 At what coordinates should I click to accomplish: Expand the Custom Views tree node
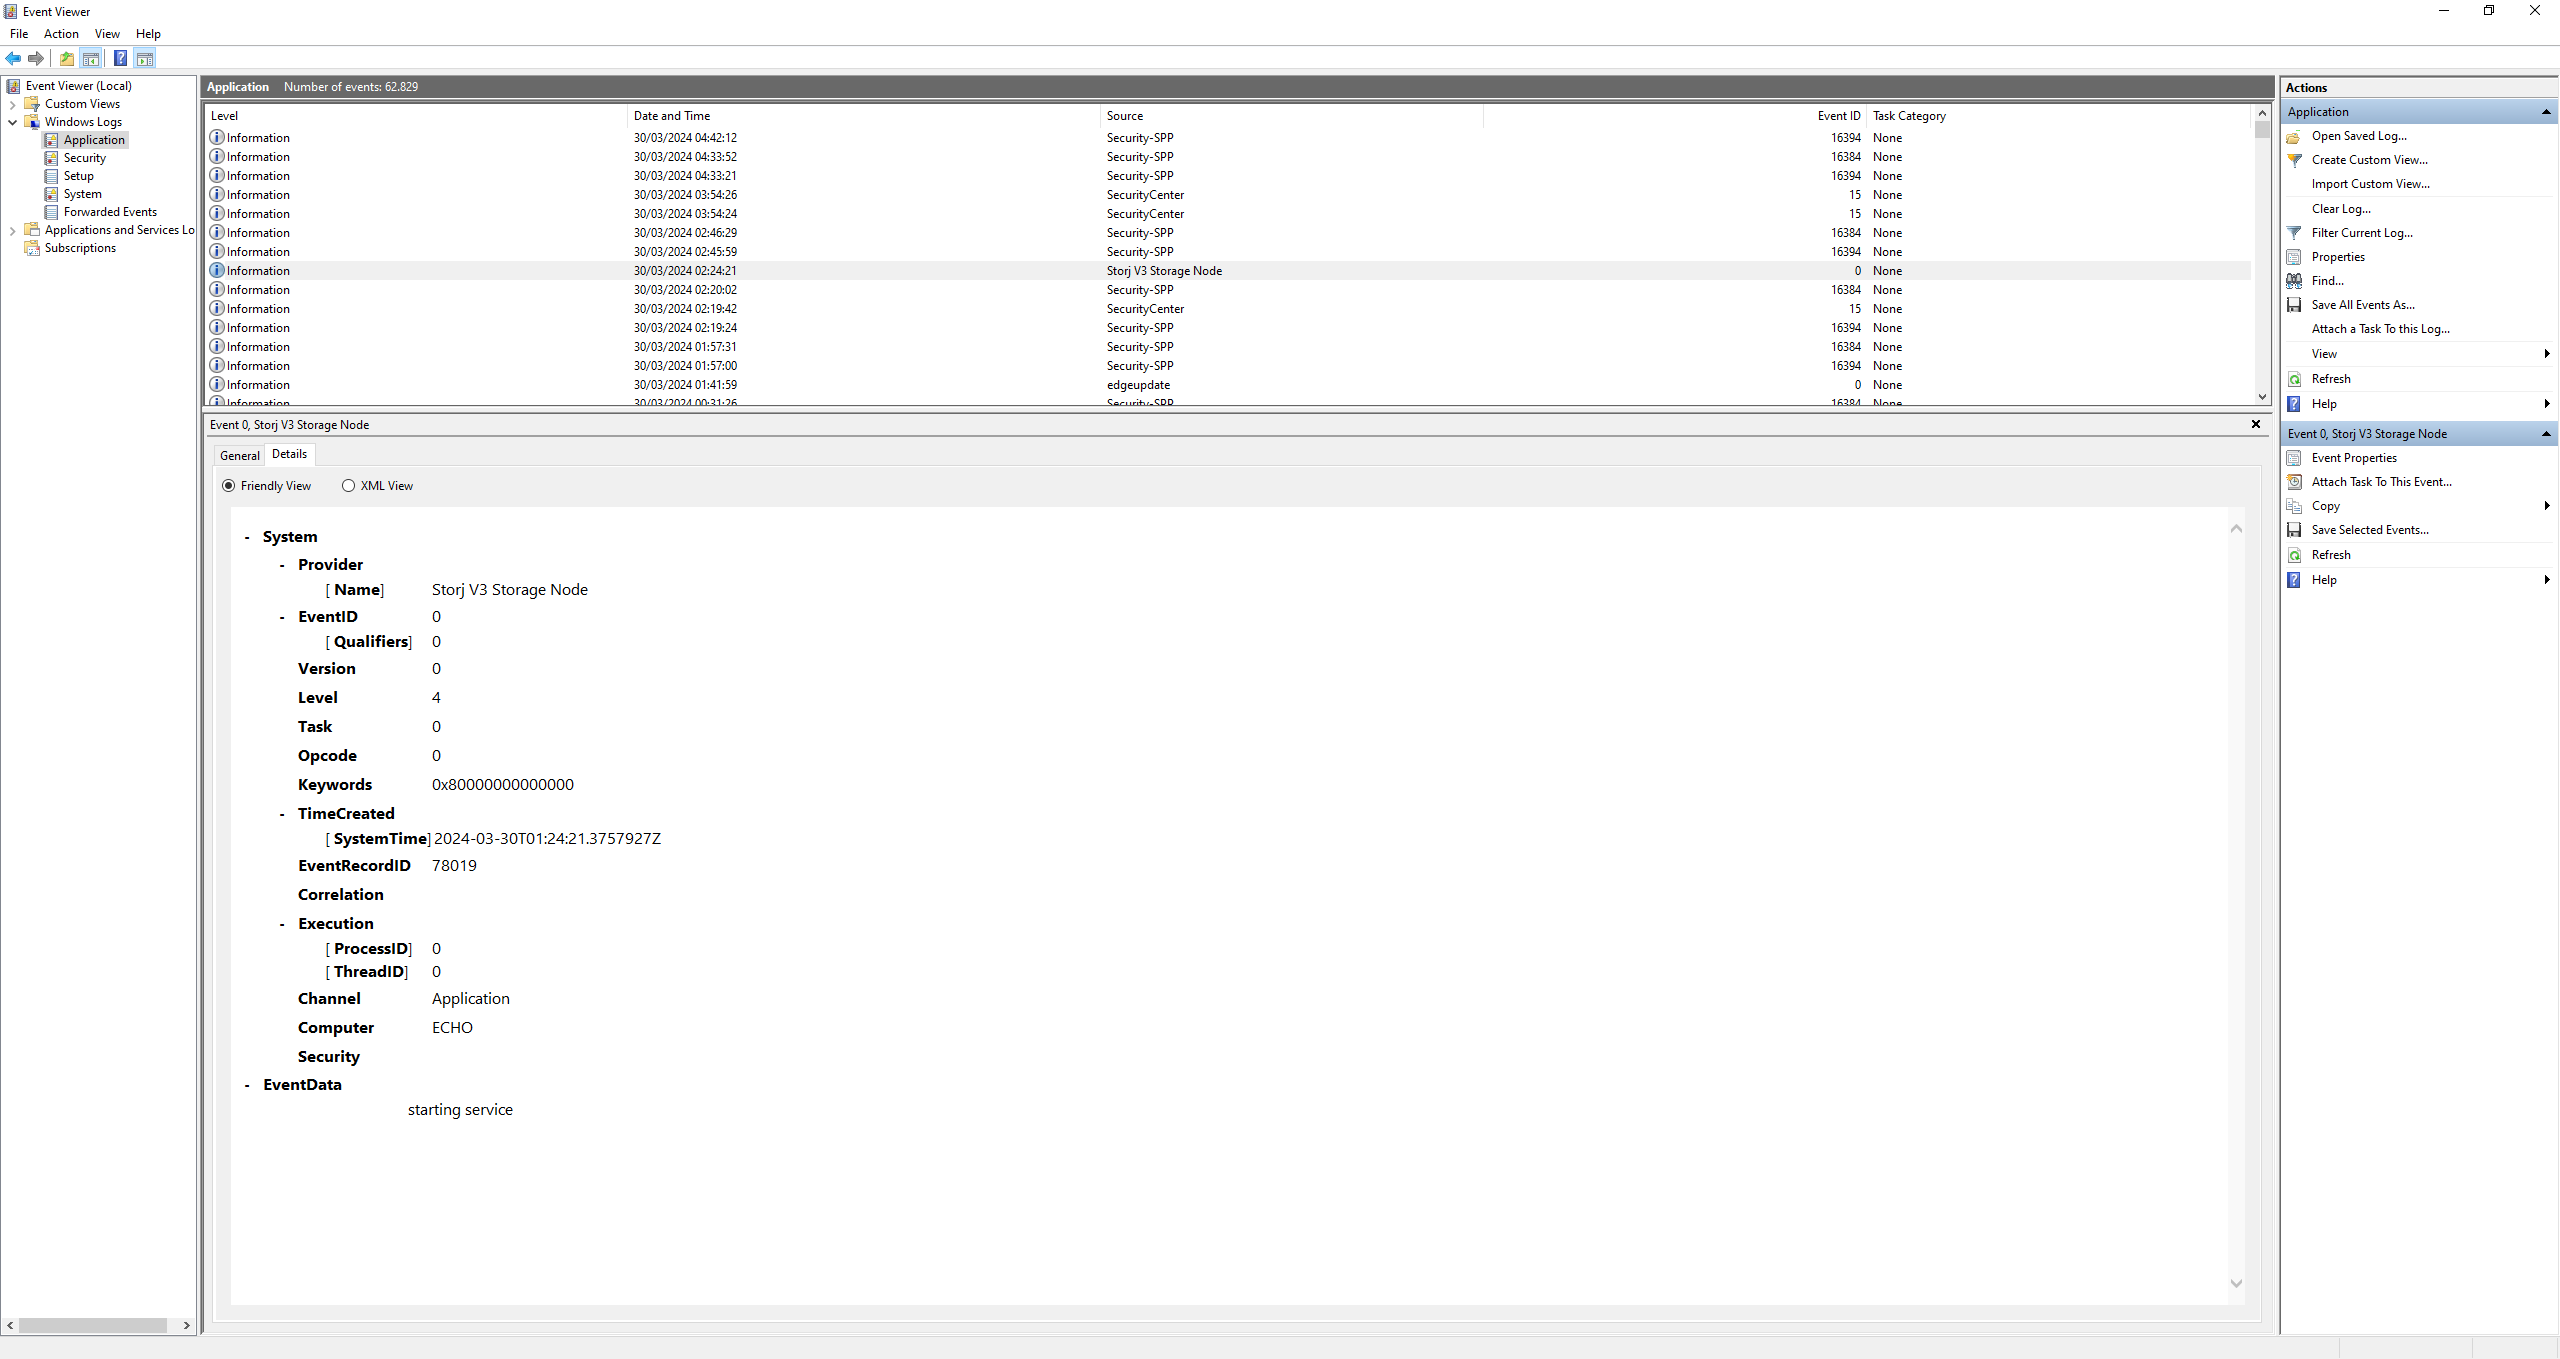tap(12, 104)
